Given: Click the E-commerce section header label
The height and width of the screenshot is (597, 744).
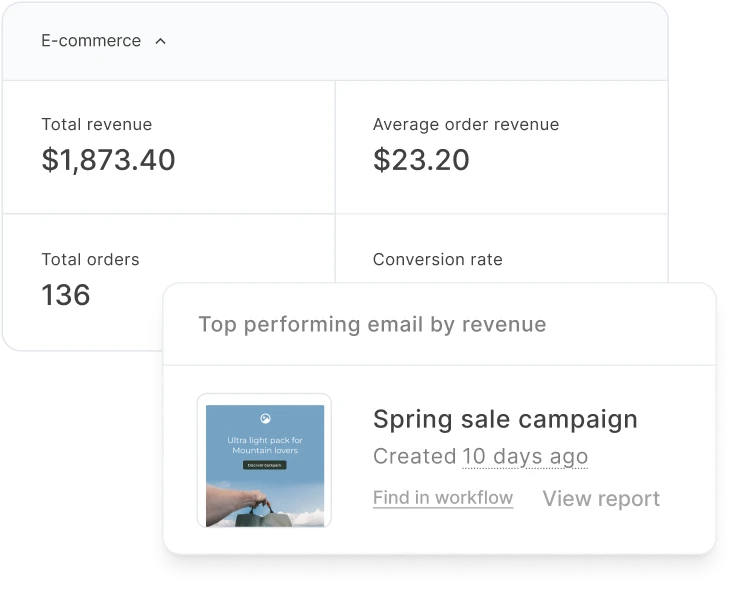Looking at the screenshot, I should pyautogui.click(x=91, y=41).
